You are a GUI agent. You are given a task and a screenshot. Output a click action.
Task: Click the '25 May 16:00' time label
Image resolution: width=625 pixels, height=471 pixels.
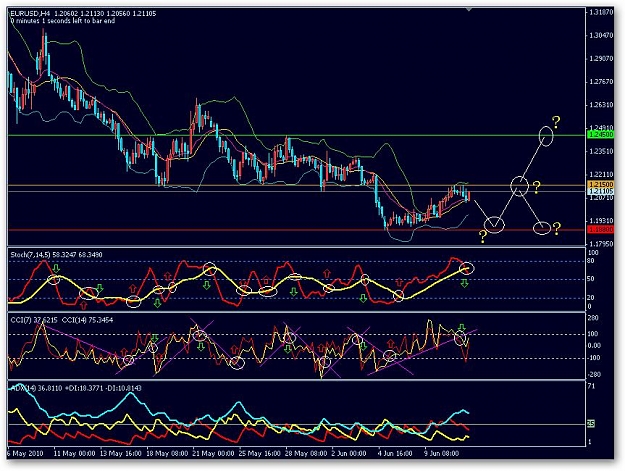260,453
